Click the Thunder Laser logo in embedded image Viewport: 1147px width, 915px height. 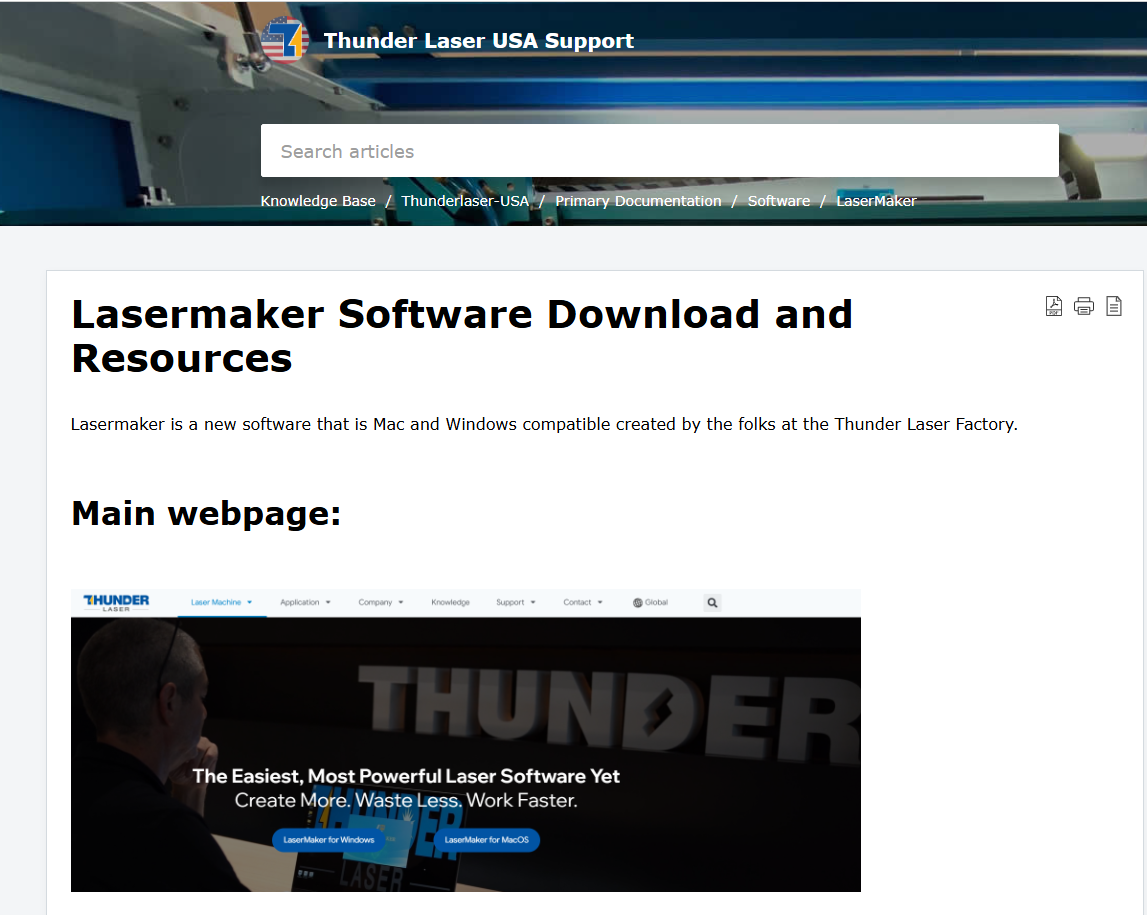(x=117, y=602)
